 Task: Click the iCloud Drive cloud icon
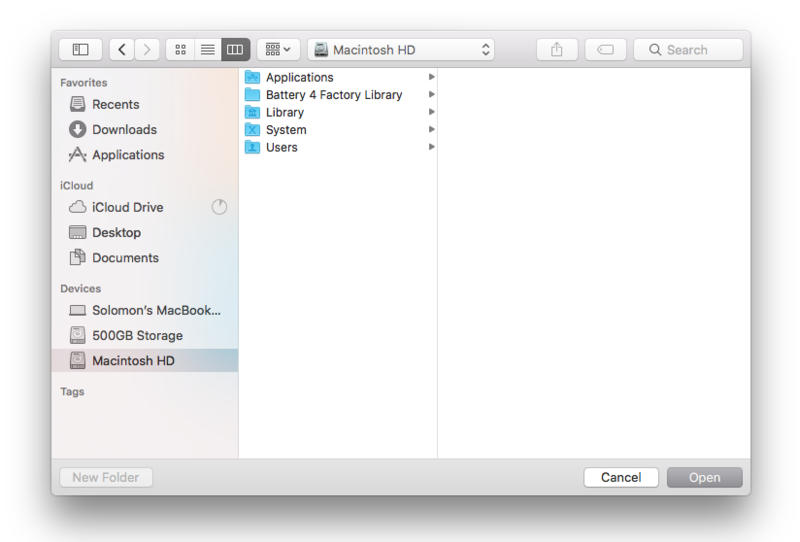tap(78, 207)
